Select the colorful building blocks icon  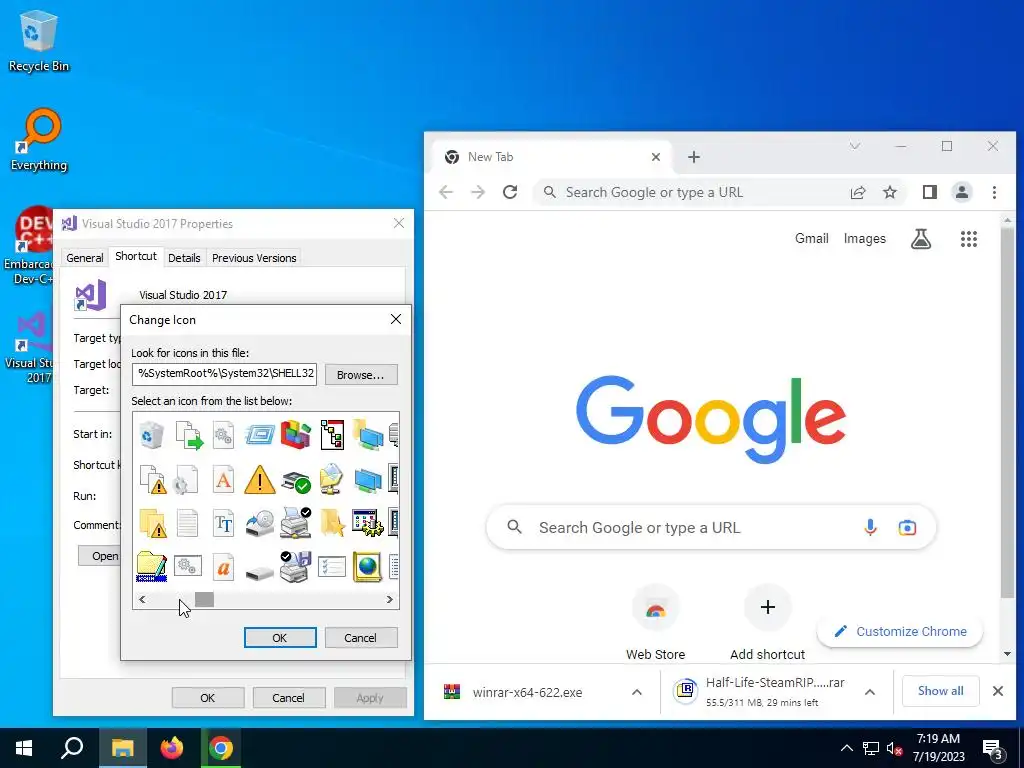296,435
